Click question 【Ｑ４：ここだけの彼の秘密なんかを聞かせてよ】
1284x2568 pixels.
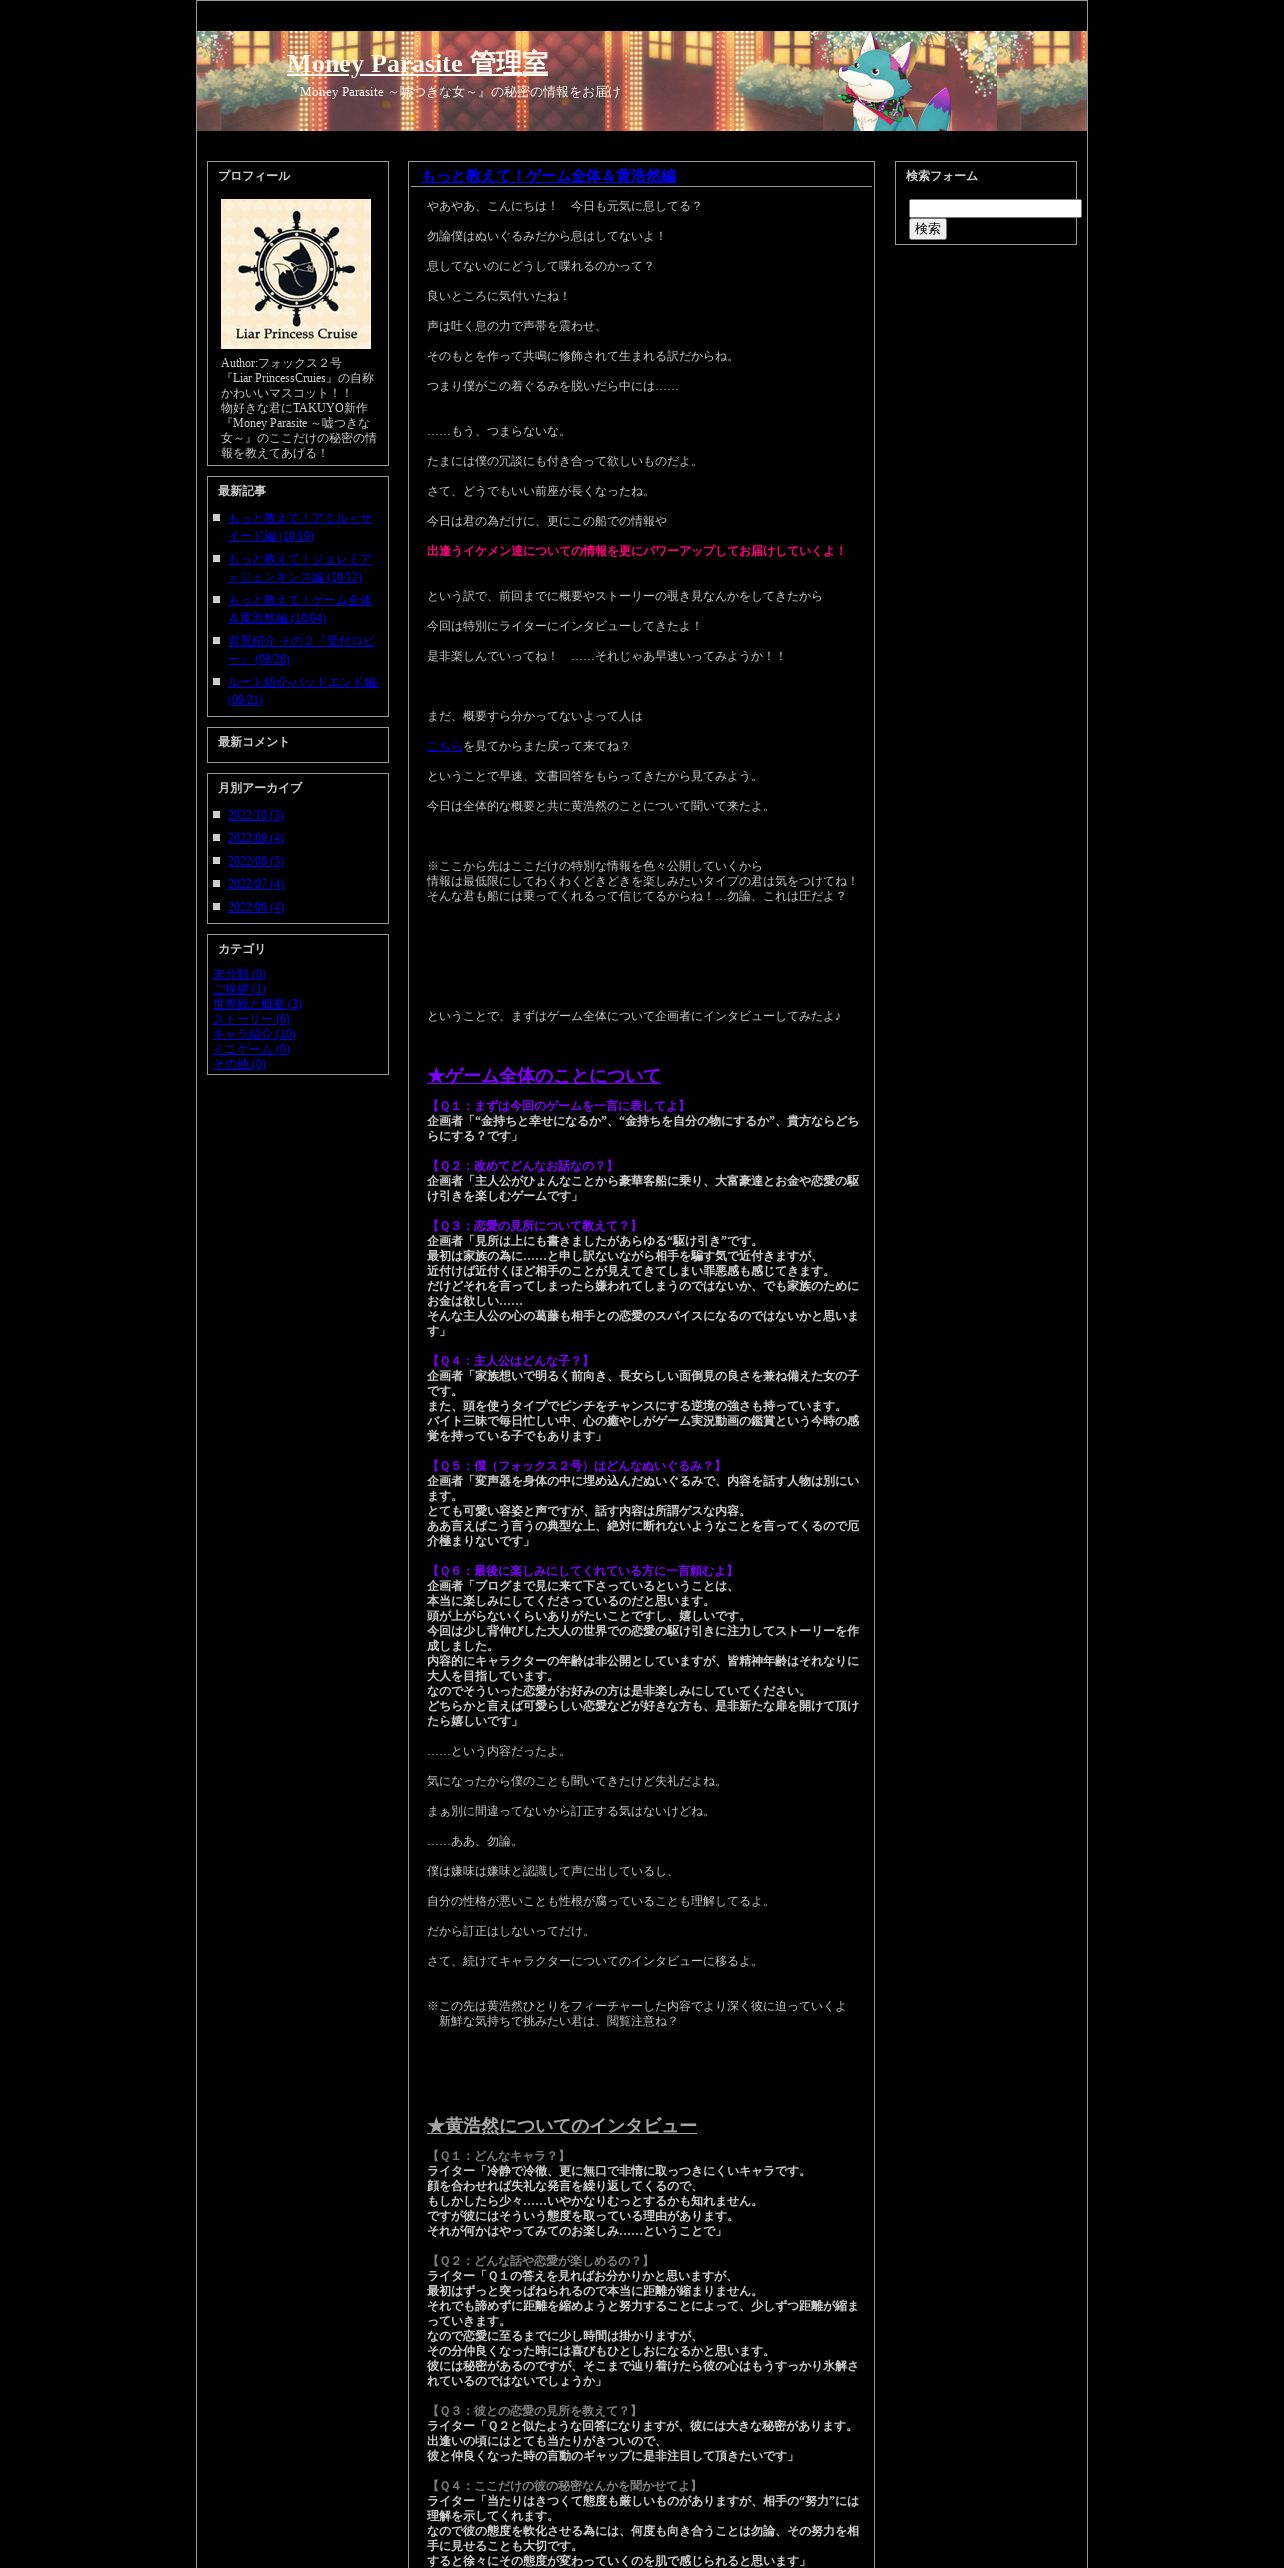[x=564, y=2486]
